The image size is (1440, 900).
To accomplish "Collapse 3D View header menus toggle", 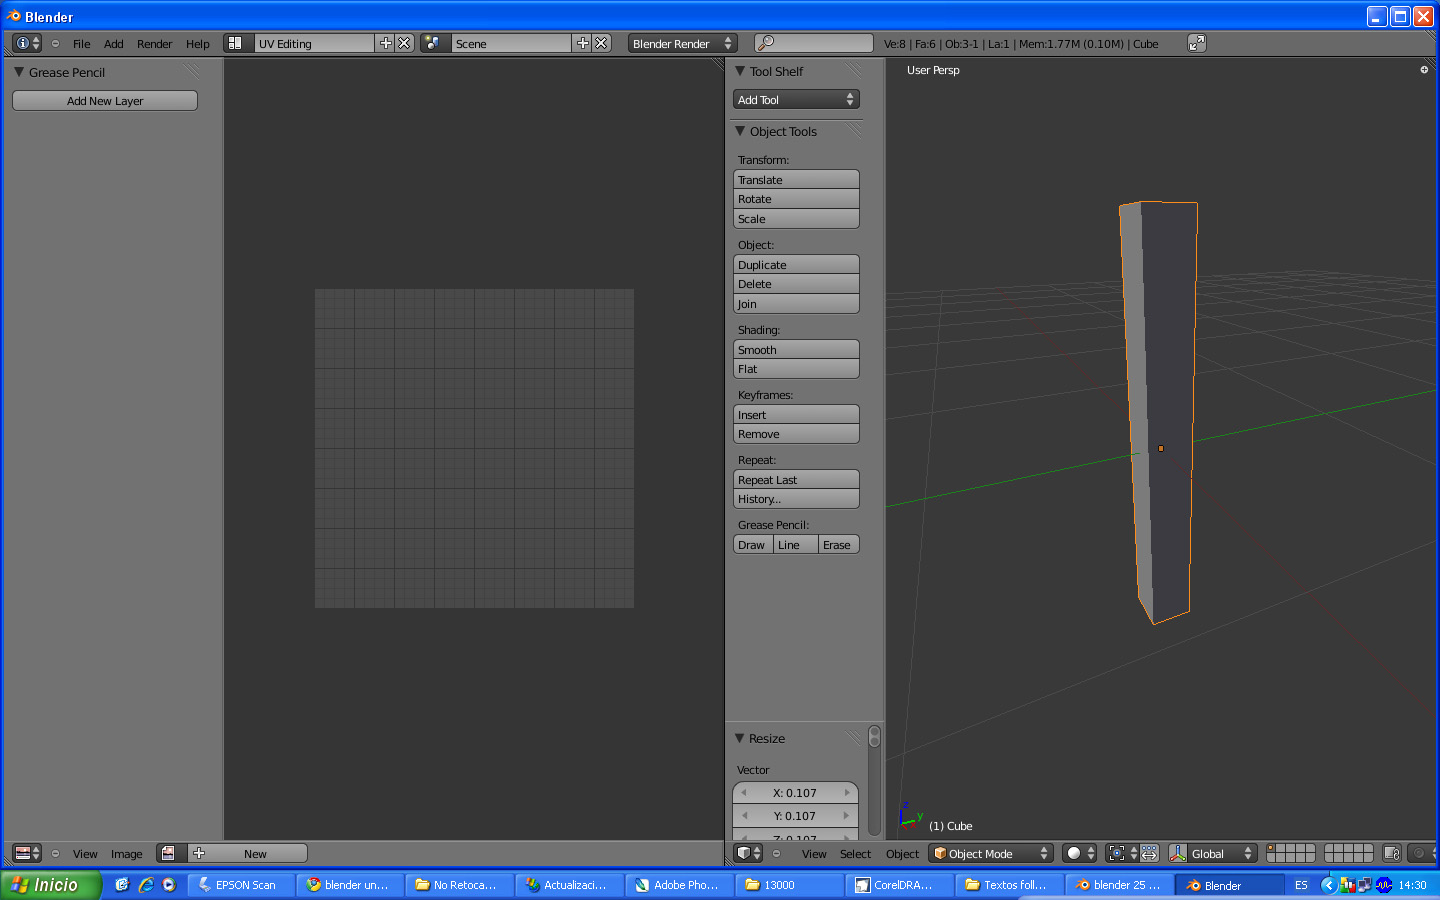I will [x=776, y=854].
